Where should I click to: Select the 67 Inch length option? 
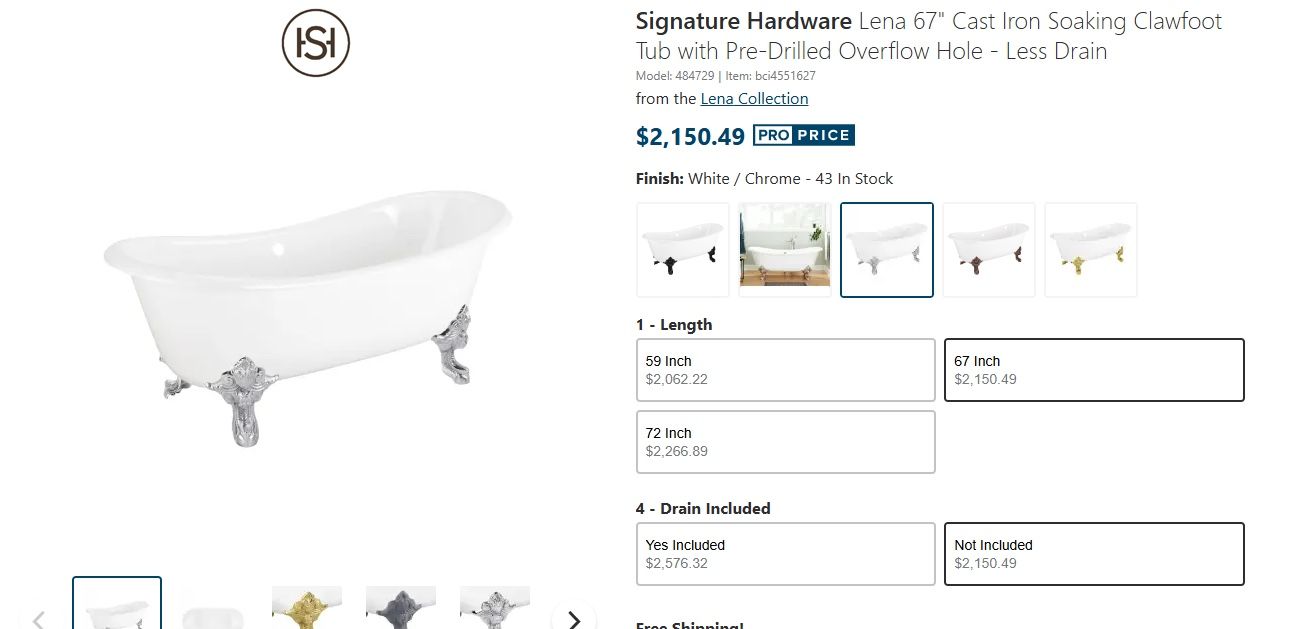[1094, 370]
